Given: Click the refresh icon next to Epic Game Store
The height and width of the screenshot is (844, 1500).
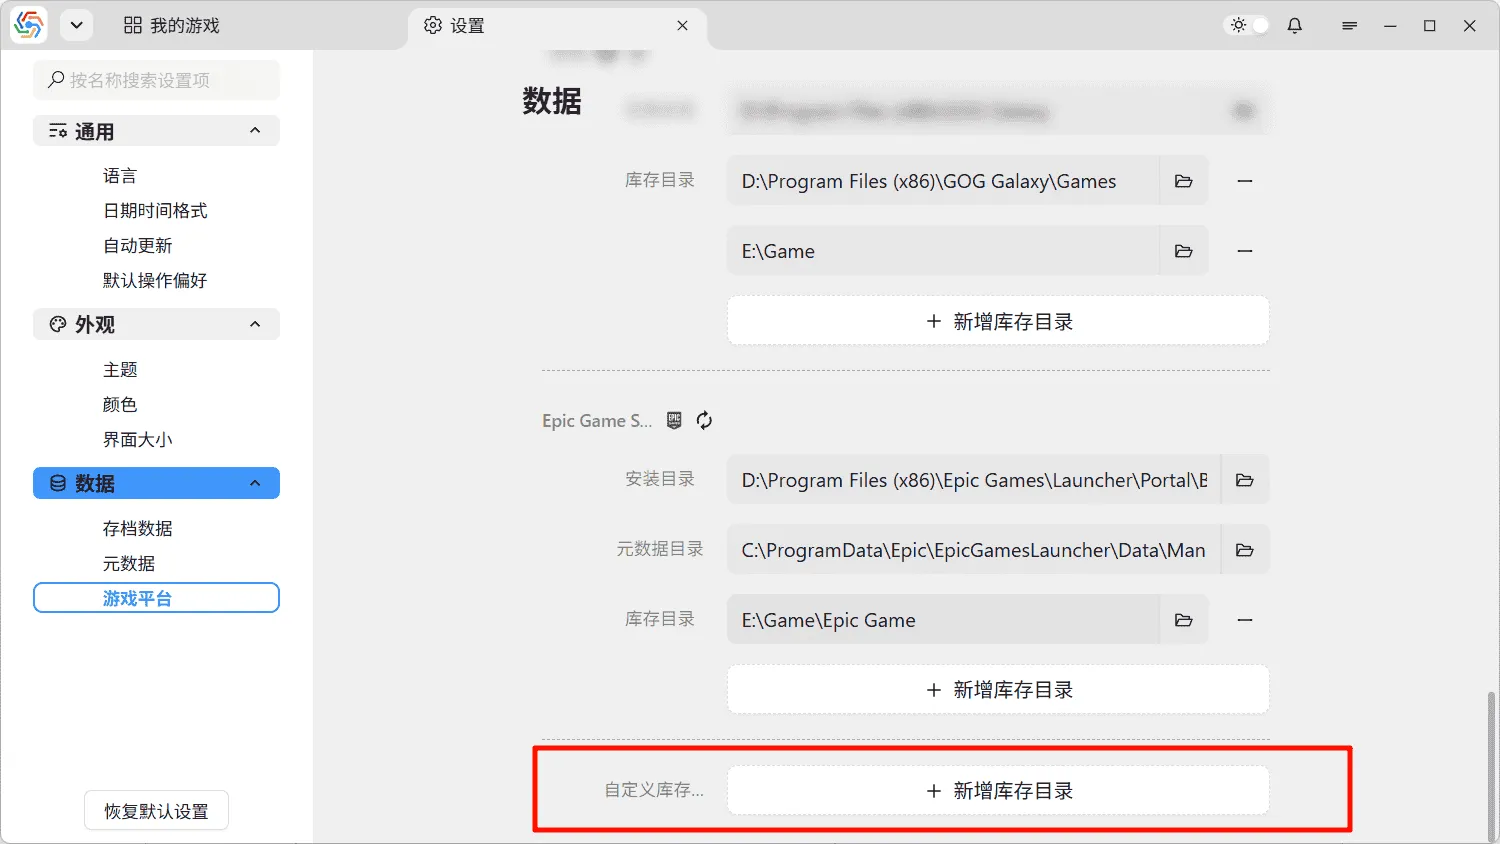Looking at the screenshot, I should click(704, 421).
